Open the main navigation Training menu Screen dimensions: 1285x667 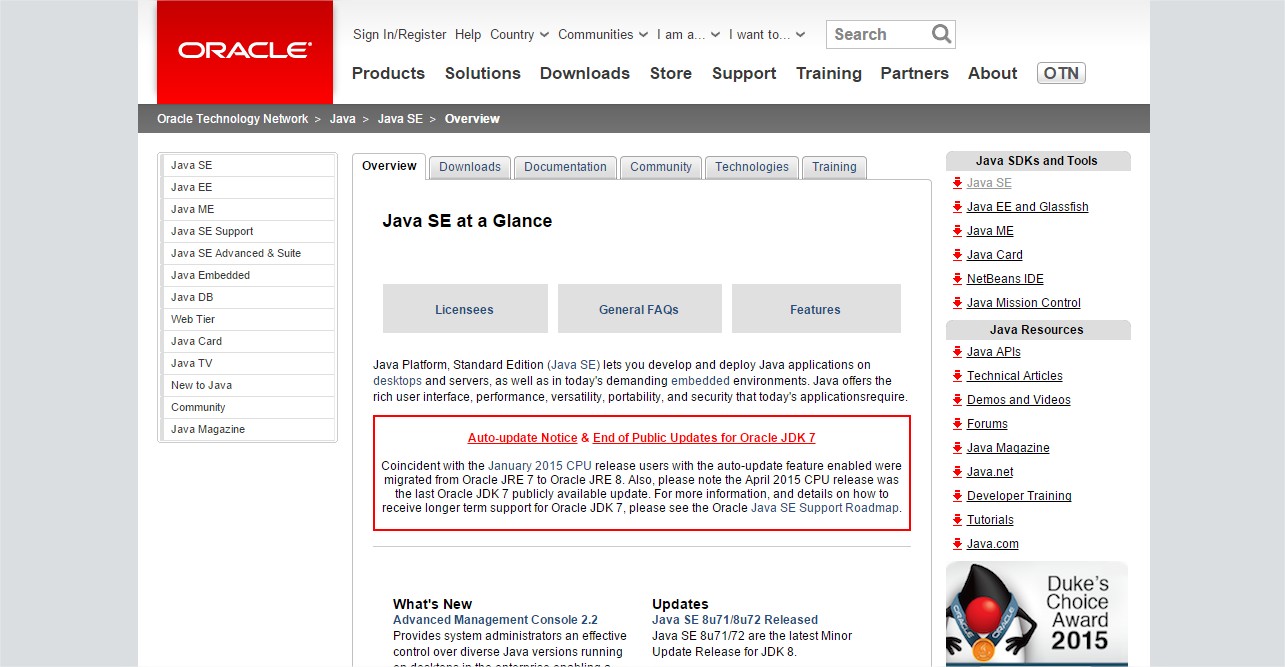[829, 73]
